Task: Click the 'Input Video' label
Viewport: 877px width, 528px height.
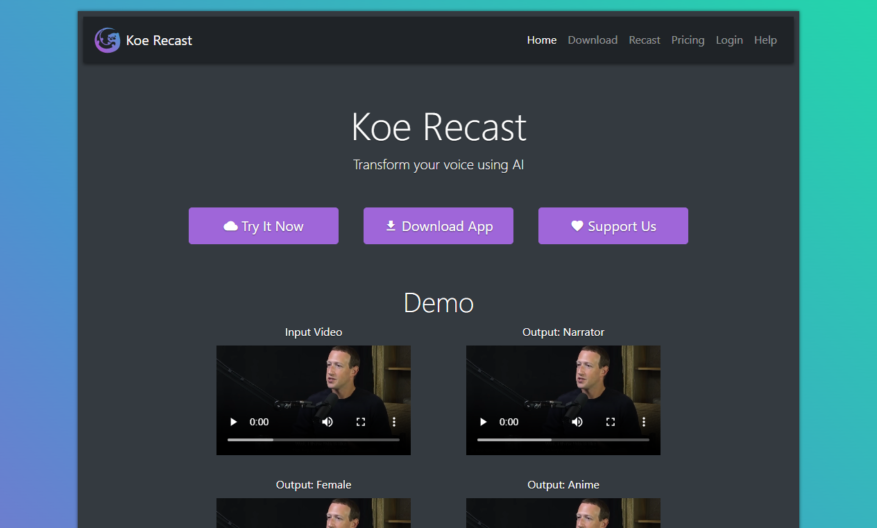Action: (313, 332)
